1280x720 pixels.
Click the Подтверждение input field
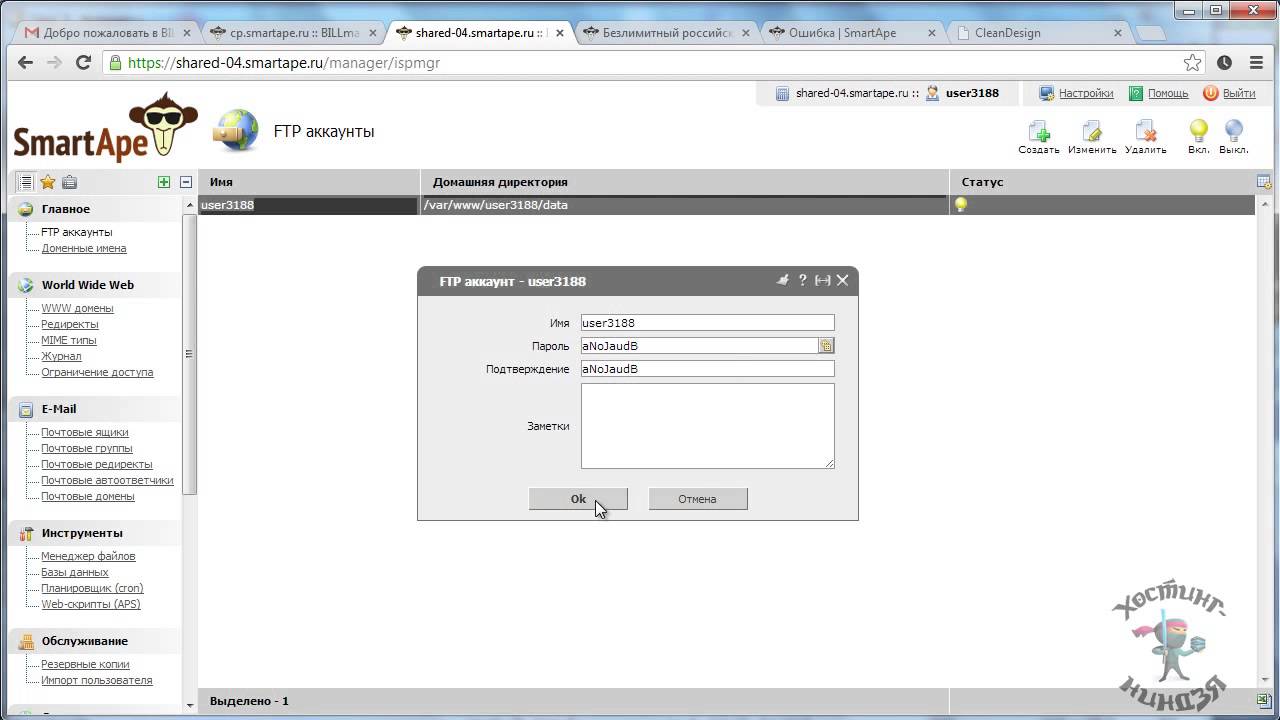click(x=707, y=369)
